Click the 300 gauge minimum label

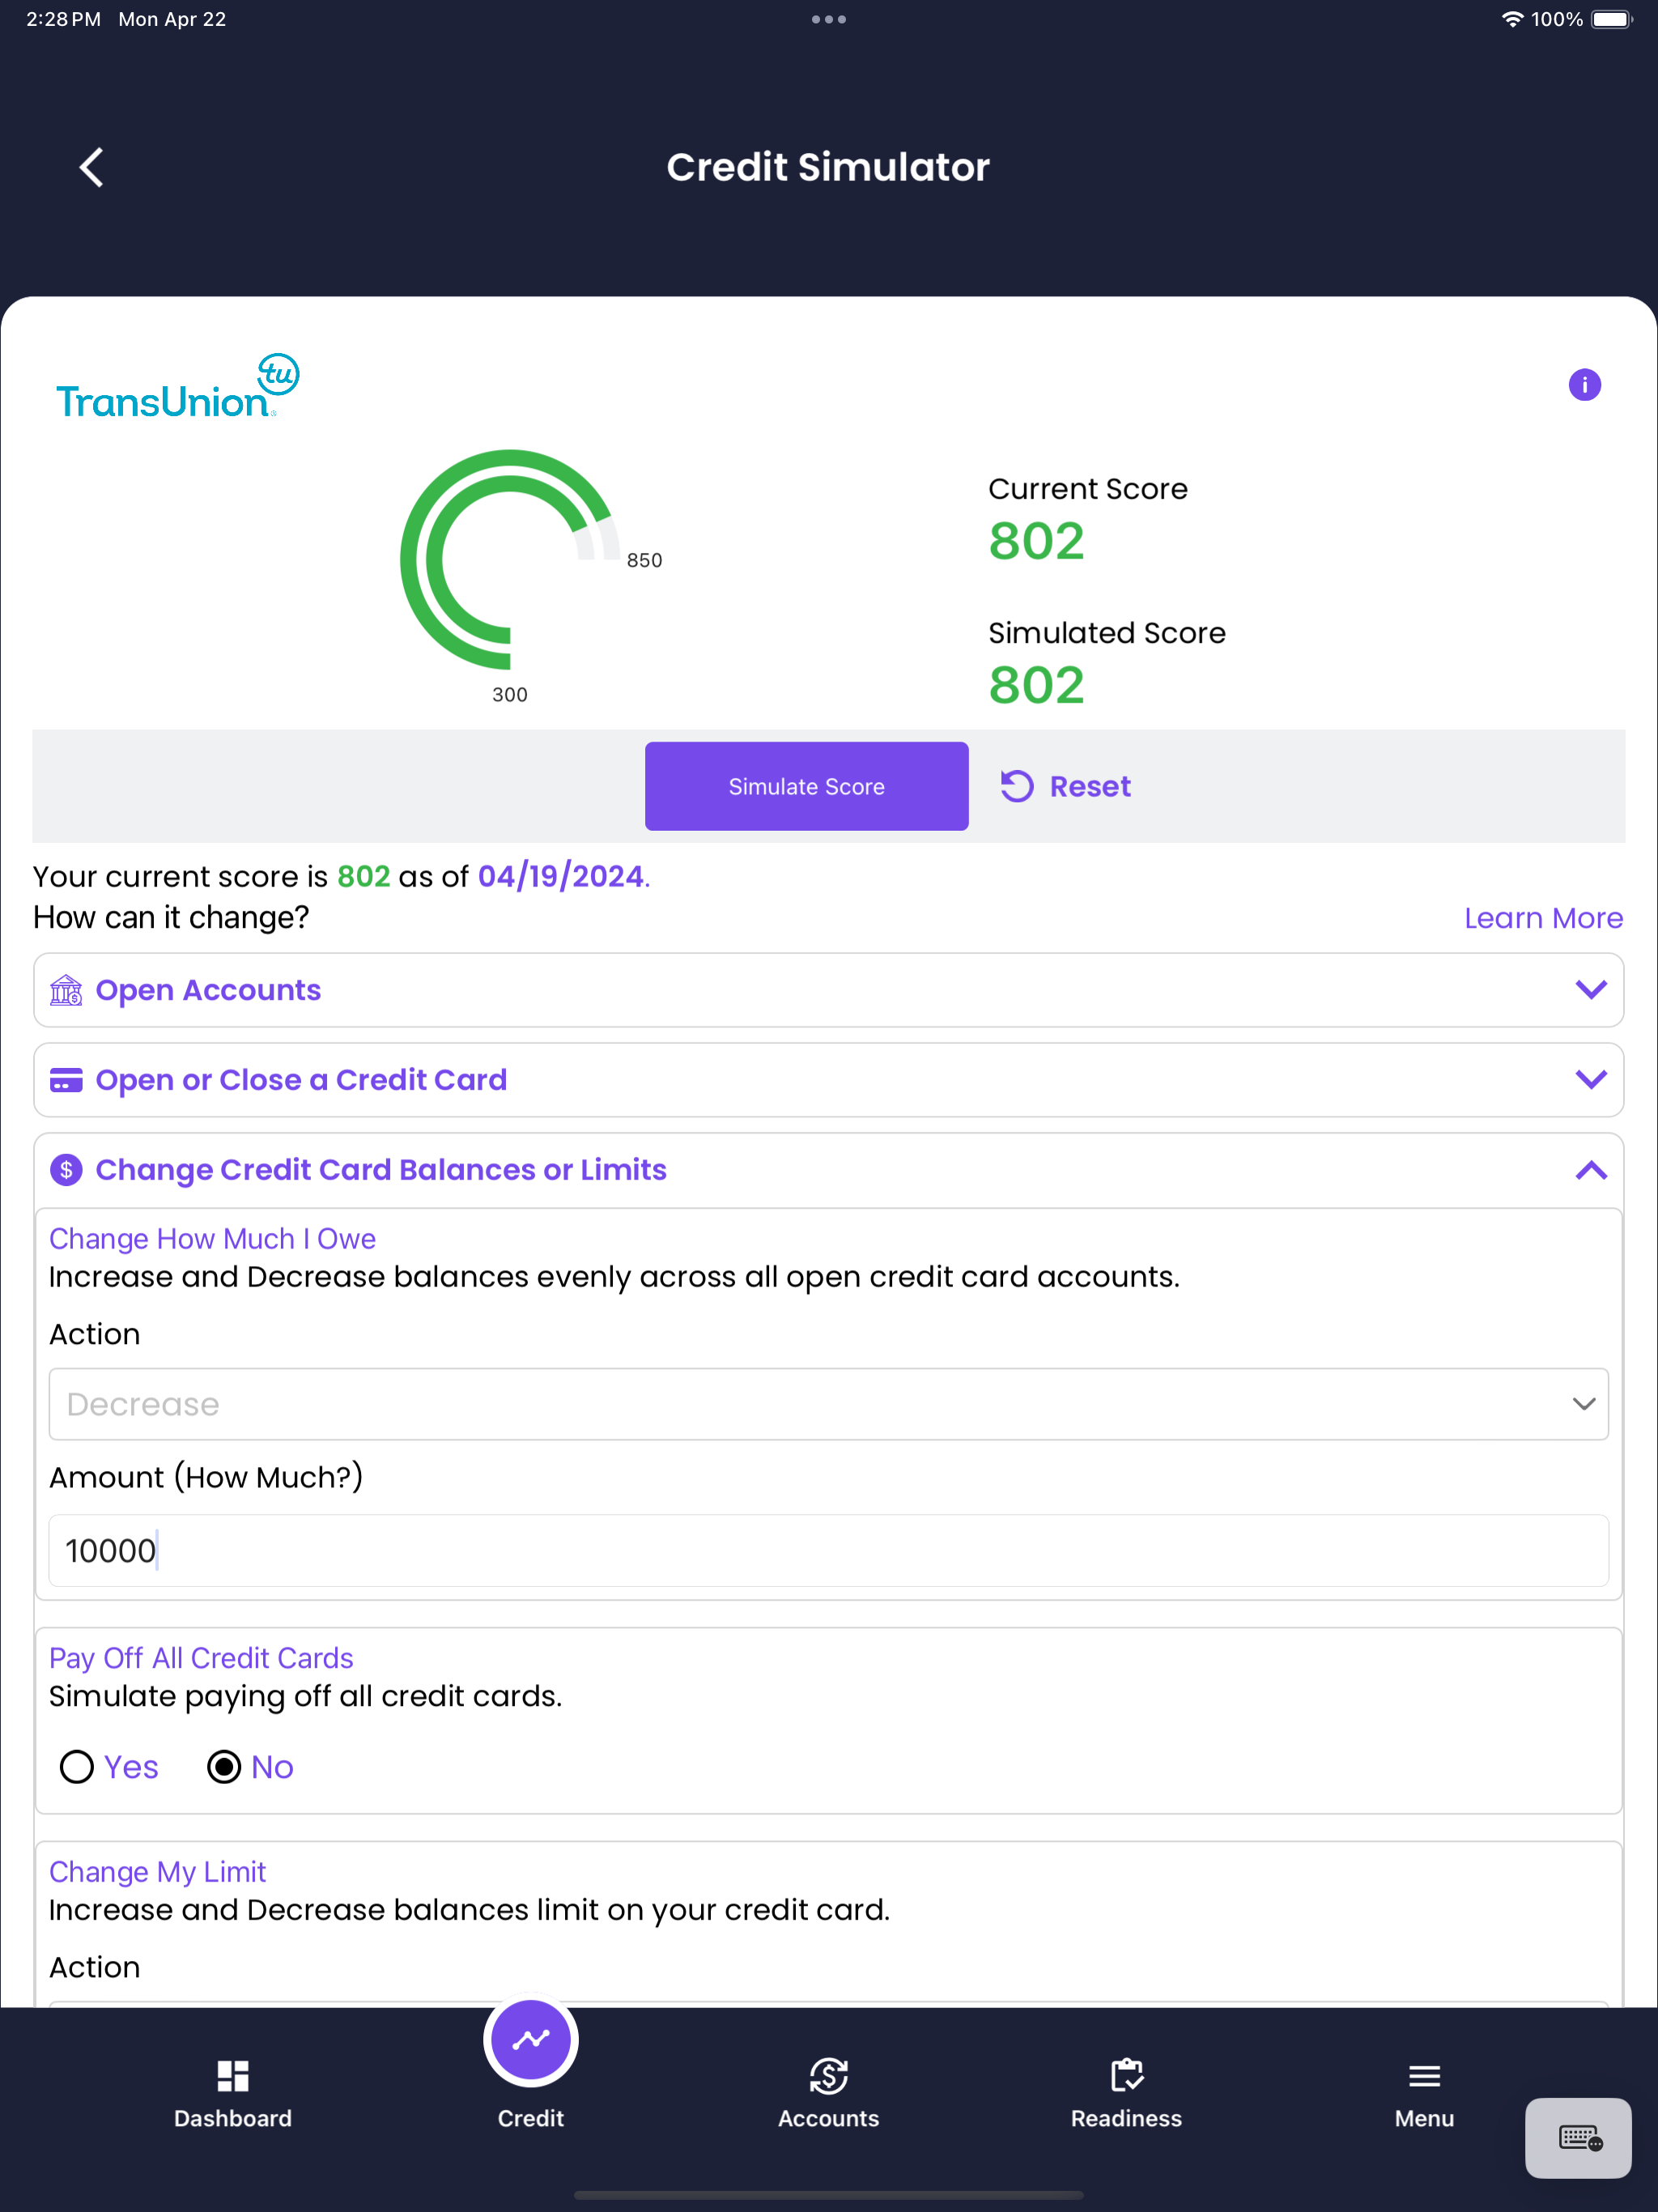510,694
